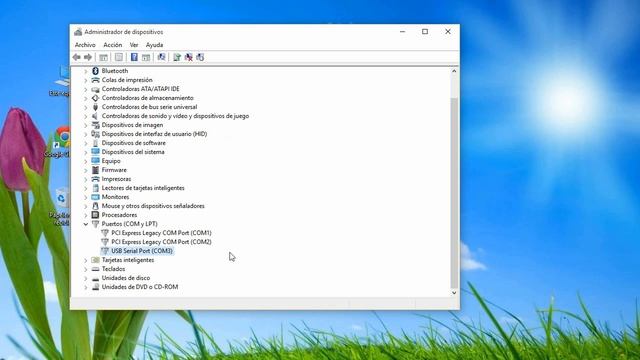Expand Controladoras de bus serie universal

86,107
